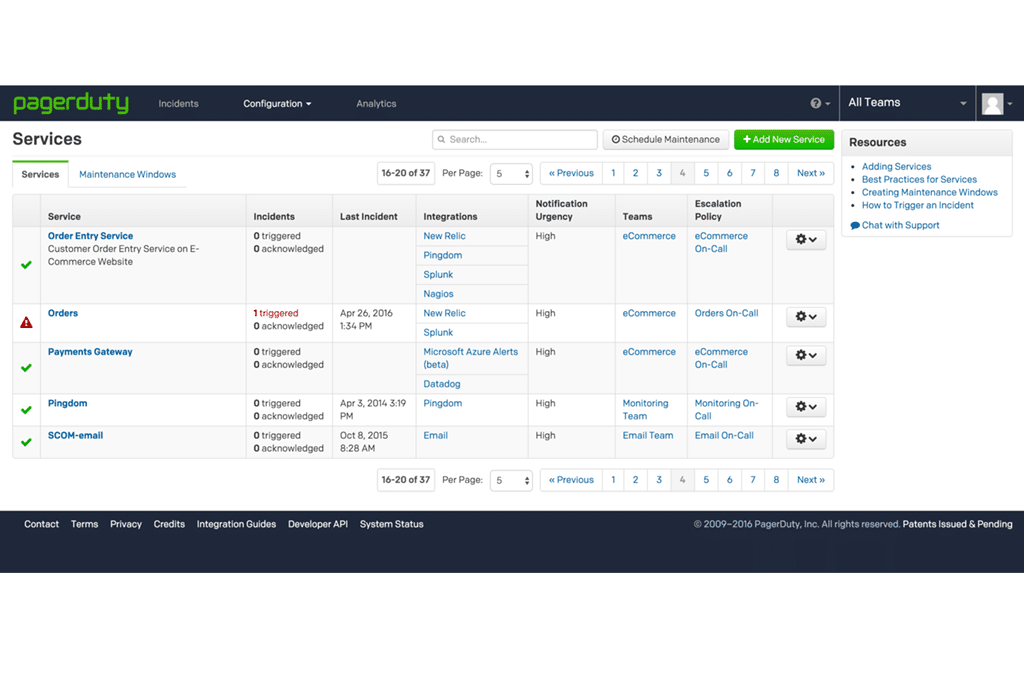Open the Email integration link
Viewport: 1024px width, 683px height.
point(436,435)
